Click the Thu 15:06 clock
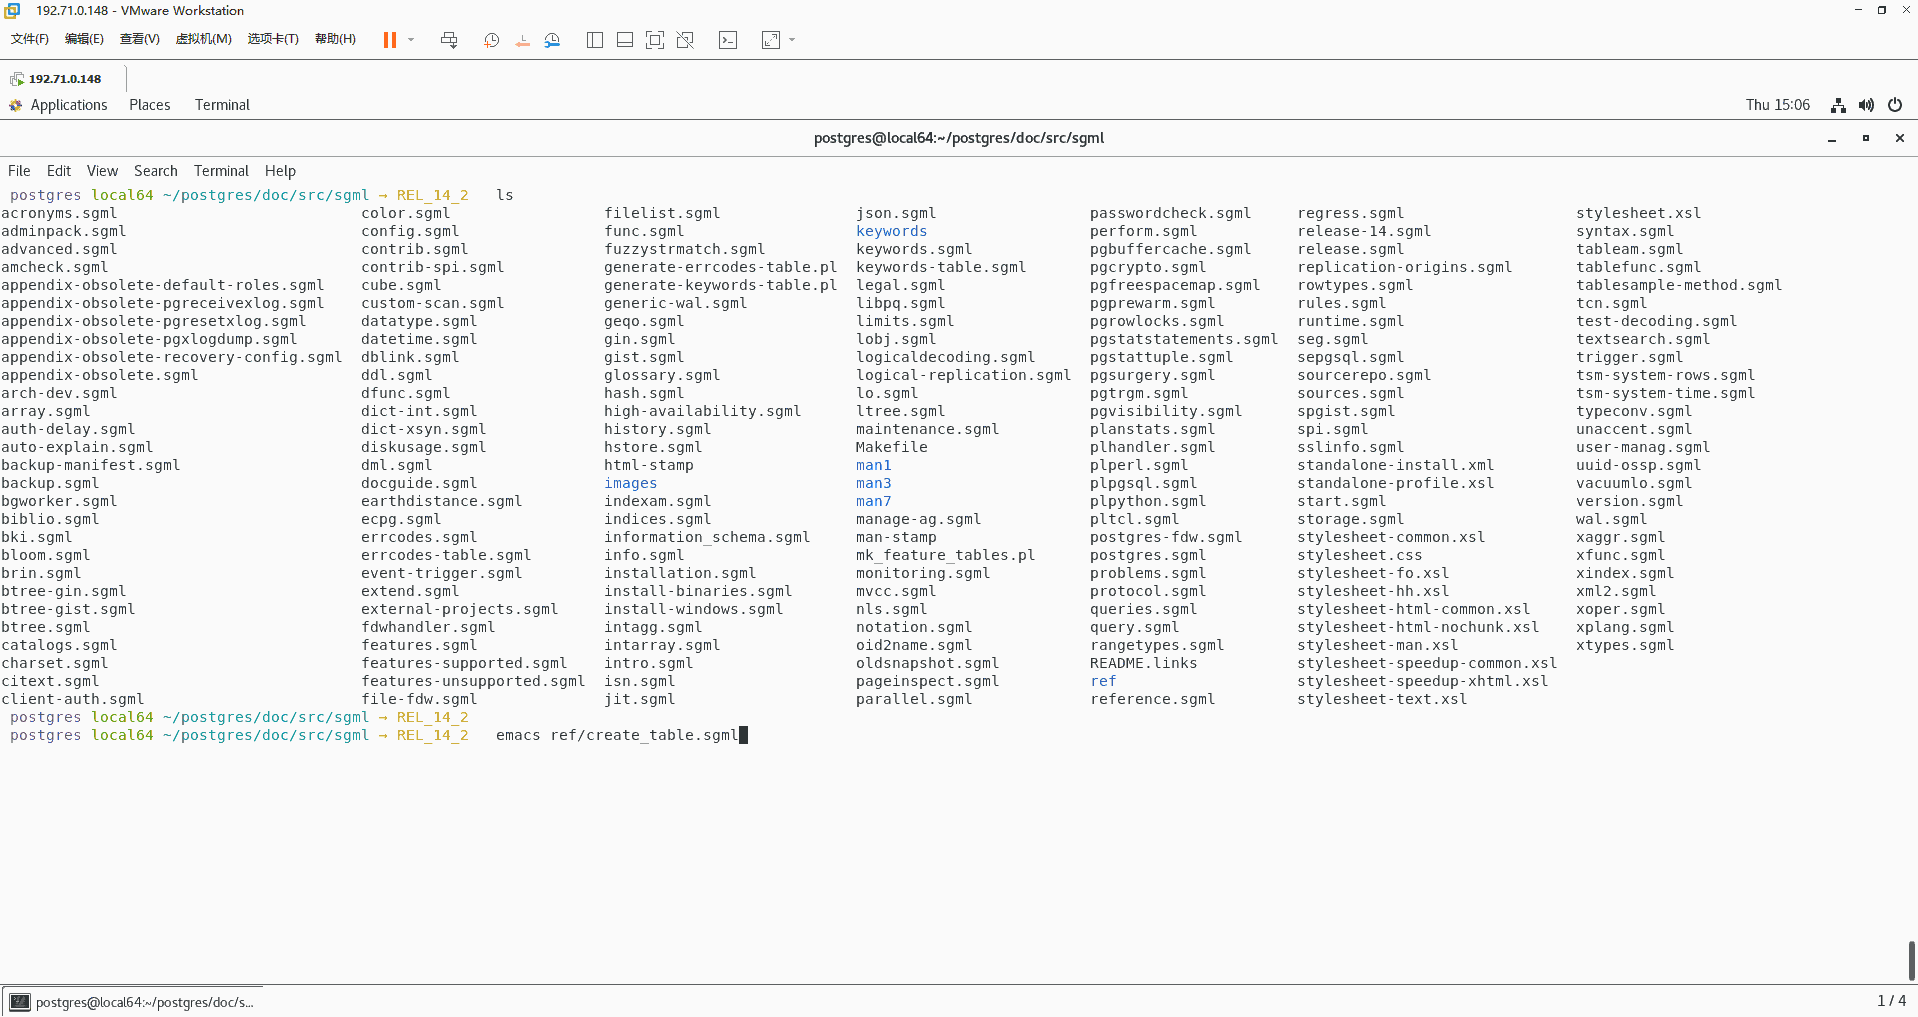1918x1017 pixels. [1777, 105]
